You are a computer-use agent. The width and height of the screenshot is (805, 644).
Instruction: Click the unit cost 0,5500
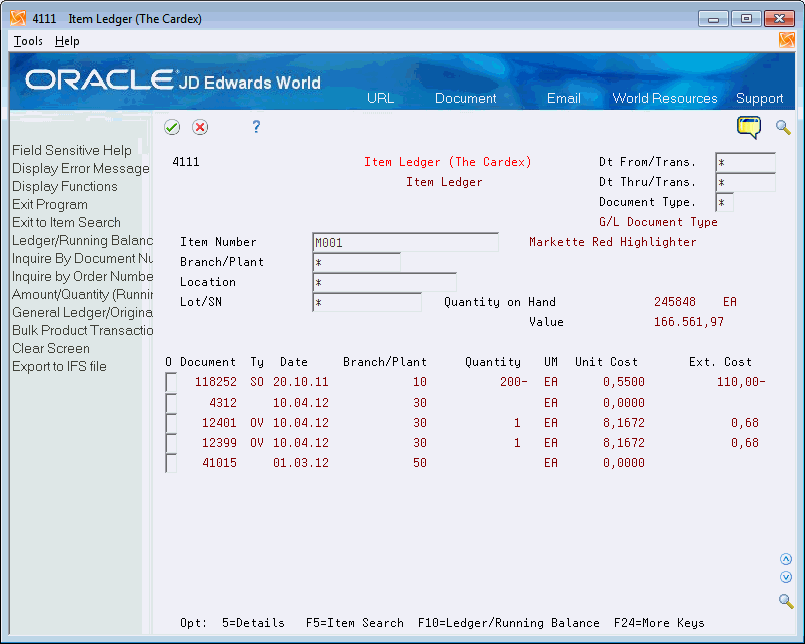coord(624,382)
